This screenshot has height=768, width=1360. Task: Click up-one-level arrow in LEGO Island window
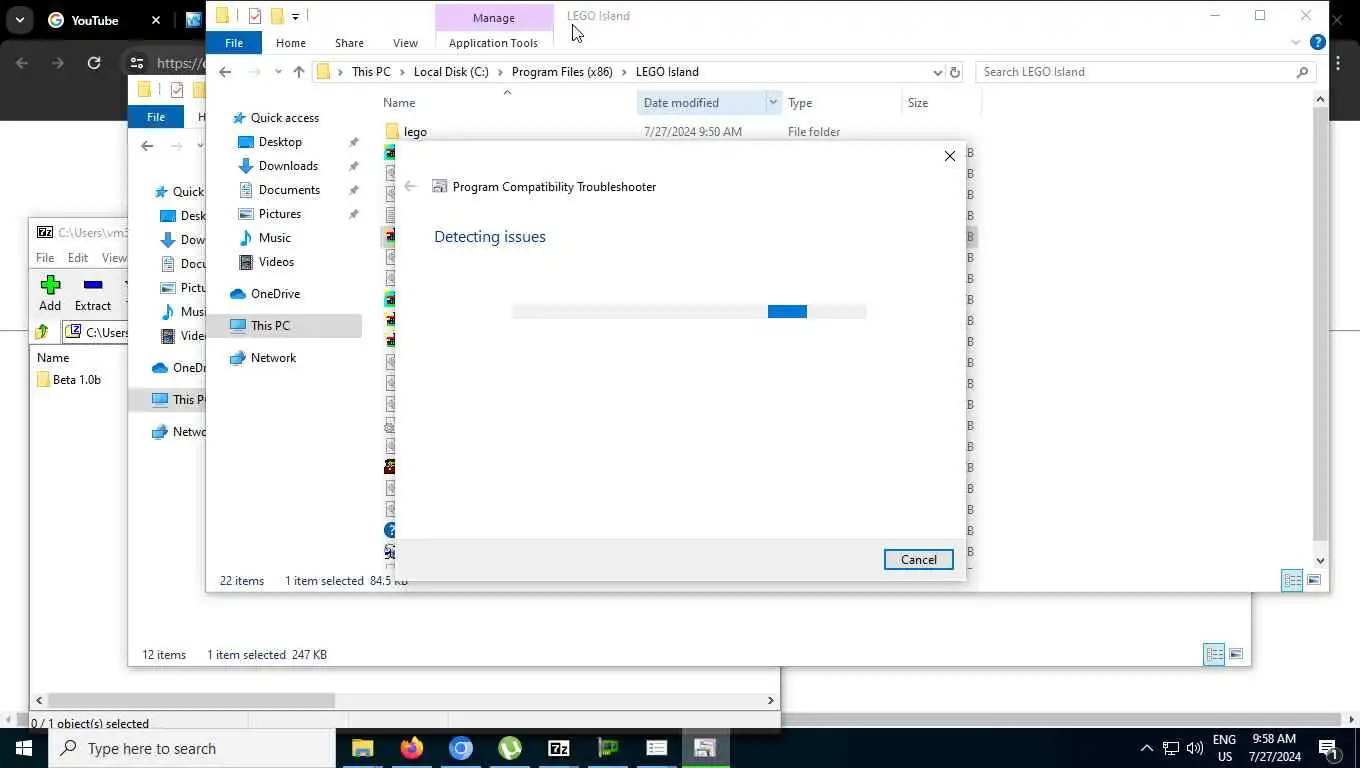tap(298, 72)
